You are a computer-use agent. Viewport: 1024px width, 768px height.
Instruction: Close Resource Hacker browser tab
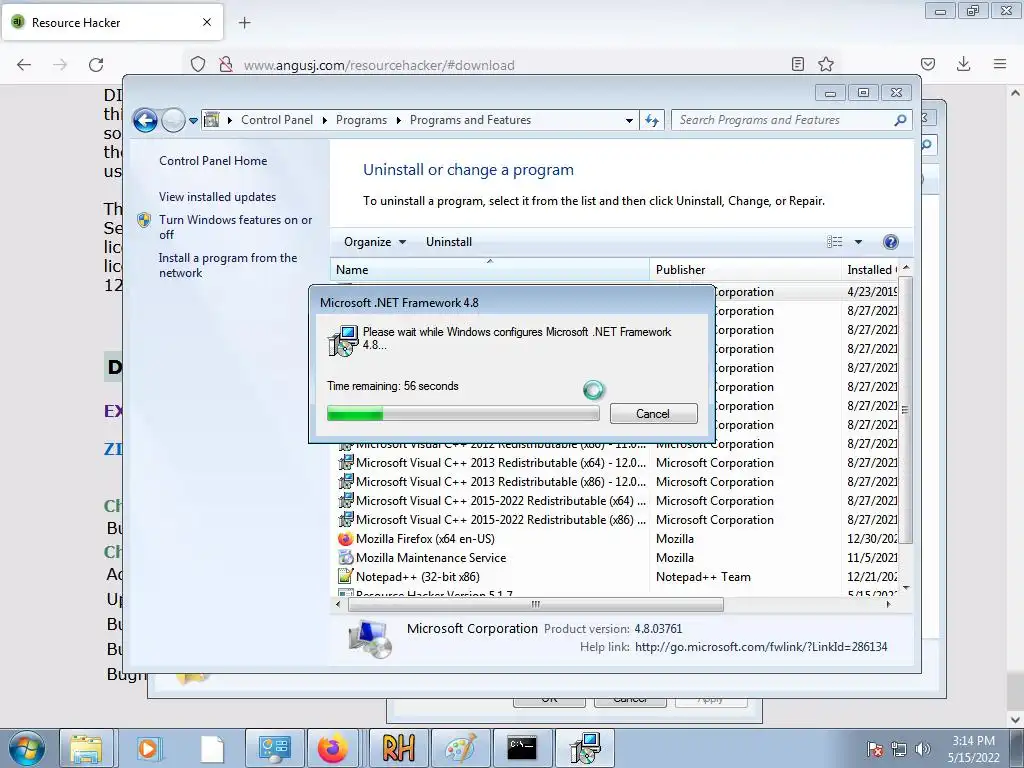[207, 22]
